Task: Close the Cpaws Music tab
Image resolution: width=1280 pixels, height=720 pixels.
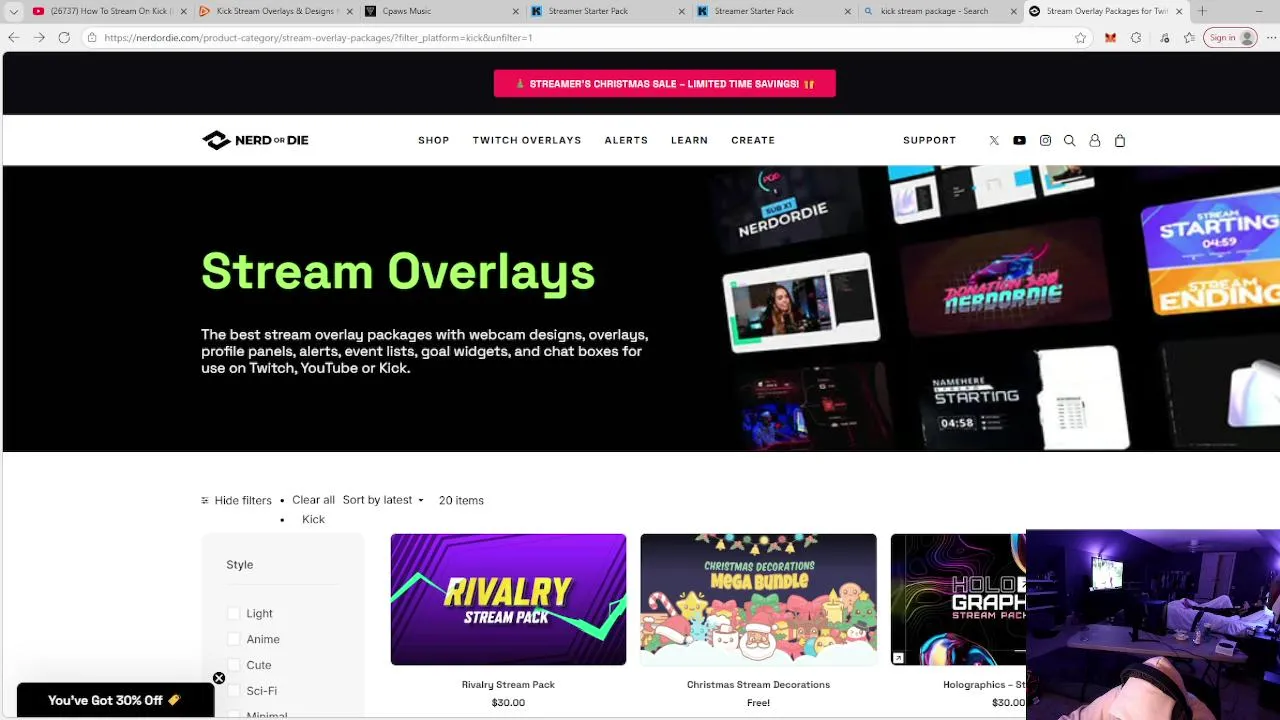Action: [516, 11]
